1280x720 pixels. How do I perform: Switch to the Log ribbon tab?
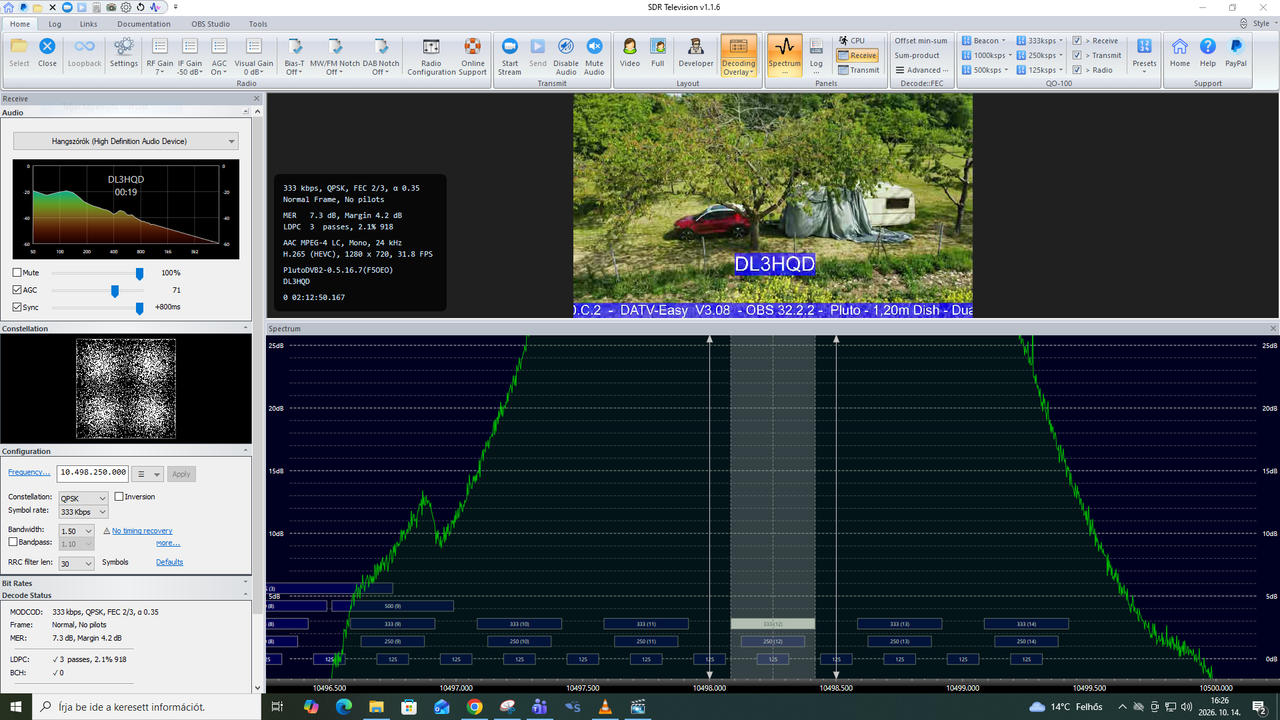[x=54, y=23]
